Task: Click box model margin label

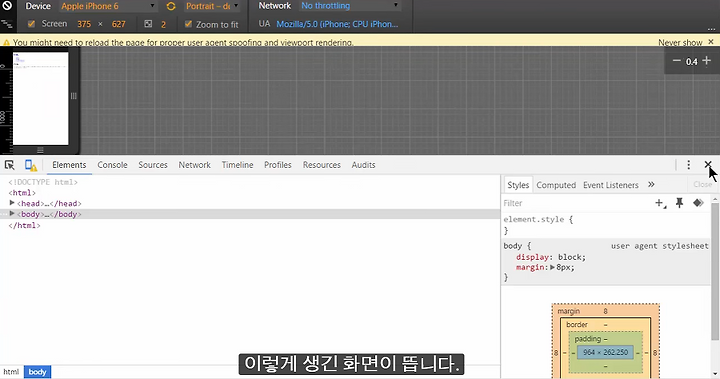Action: 568,311
